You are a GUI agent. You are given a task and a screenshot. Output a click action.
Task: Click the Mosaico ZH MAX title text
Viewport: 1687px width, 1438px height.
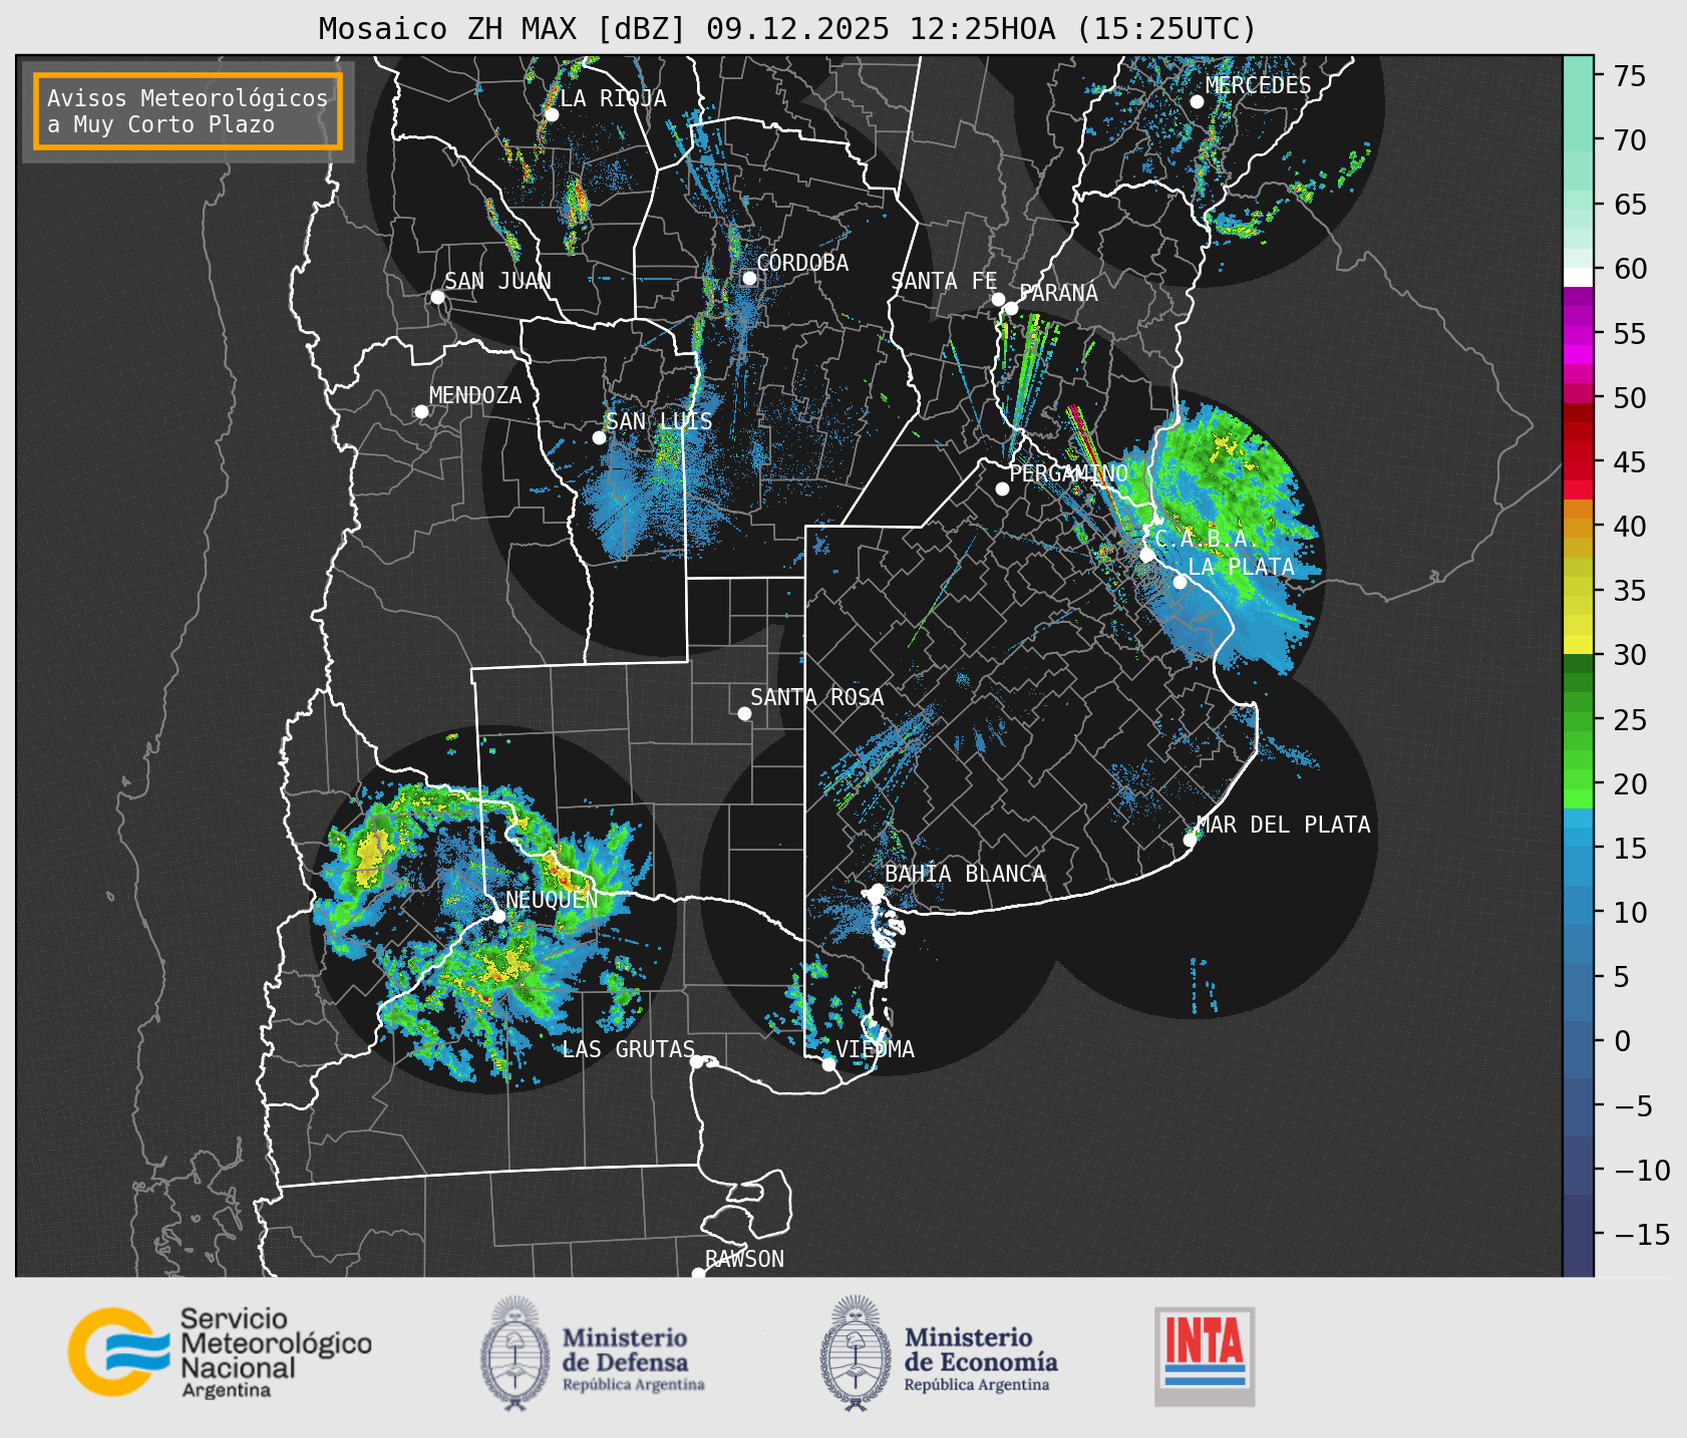tap(787, 29)
